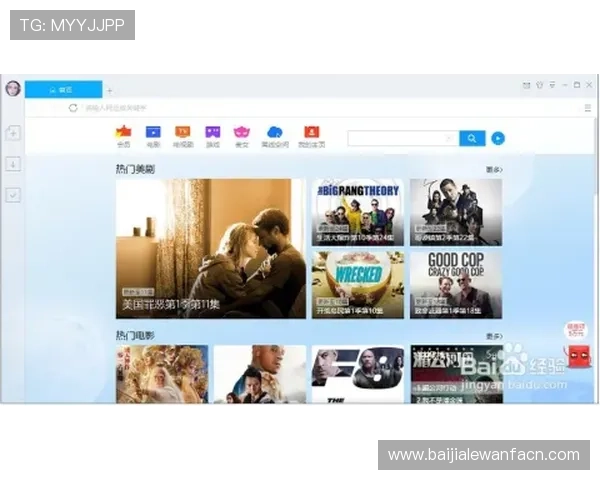The height and width of the screenshot is (480, 600).
Task: Click 更多 link beside 热门电影
Action: 494,337
